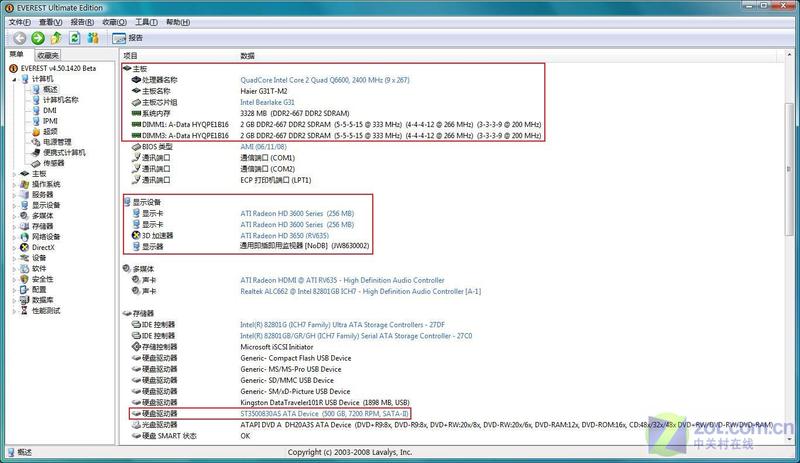Image resolution: width=800 pixels, height=463 pixels.
Task: Open the Realtek ALC662 audio controller link
Action: coord(361,291)
